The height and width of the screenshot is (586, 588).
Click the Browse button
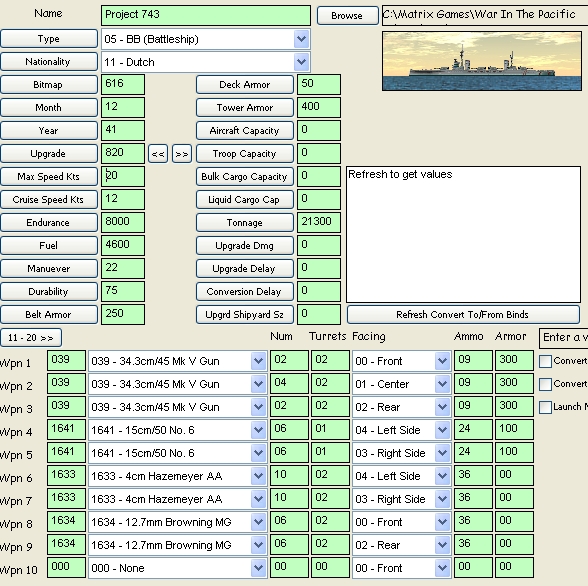[347, 16]
